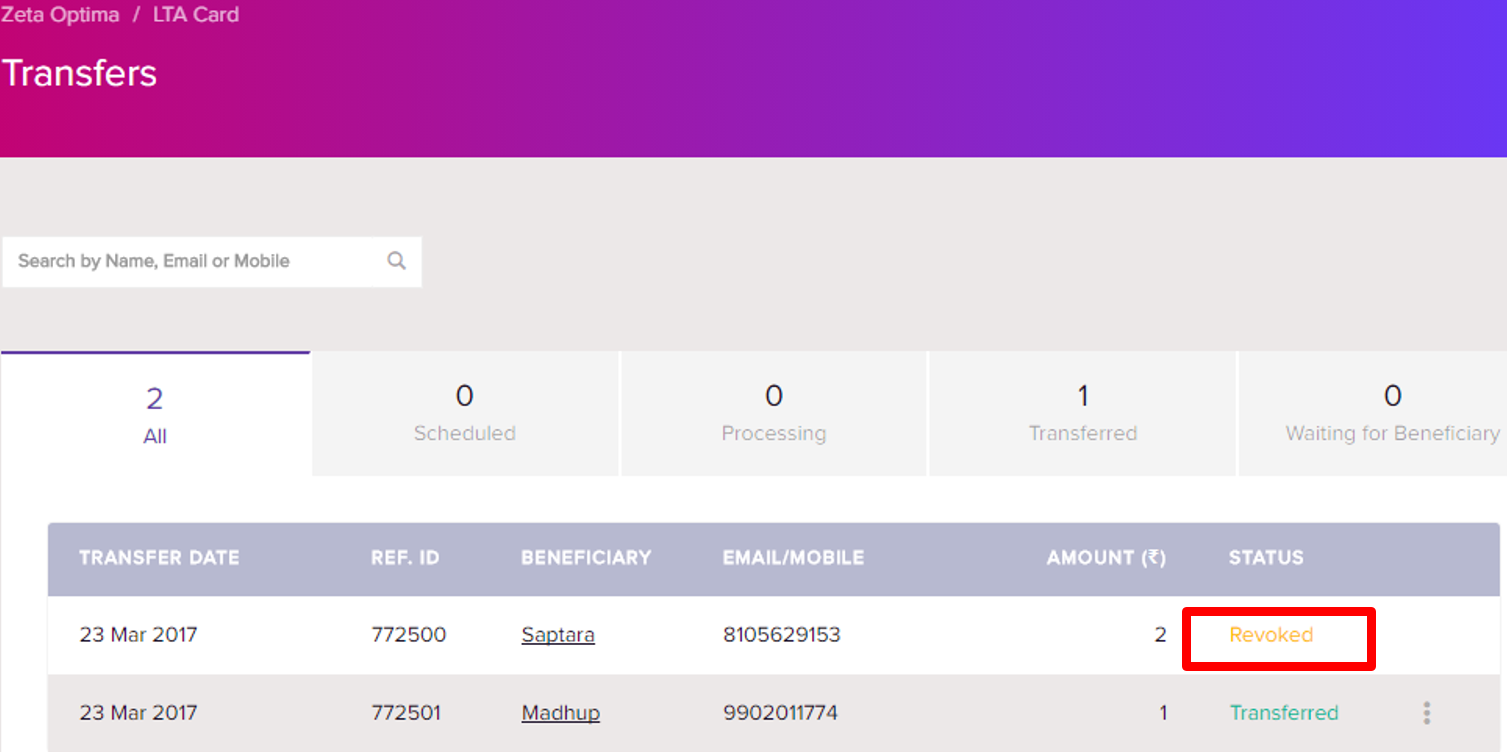Image resolution: width=1507 pixels, height=752 pixels.
Task: Click amount 2 in Saptara's row
Action: [x=1161, y=635]
